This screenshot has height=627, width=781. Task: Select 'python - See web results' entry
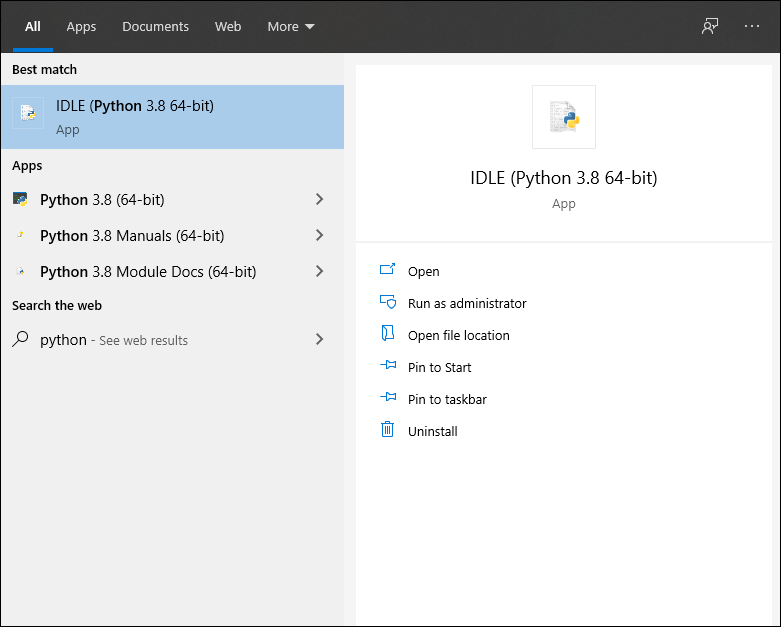tap(172, 339)
